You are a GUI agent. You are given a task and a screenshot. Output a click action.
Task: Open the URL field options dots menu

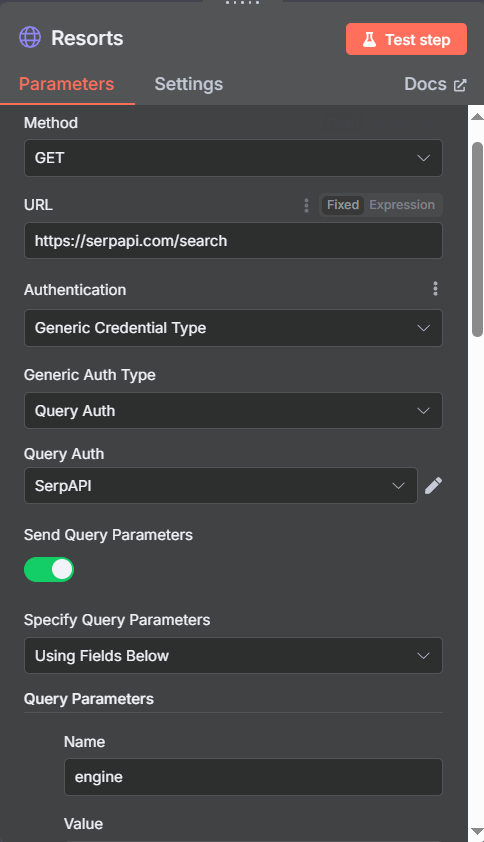click(x=306, y=205)
